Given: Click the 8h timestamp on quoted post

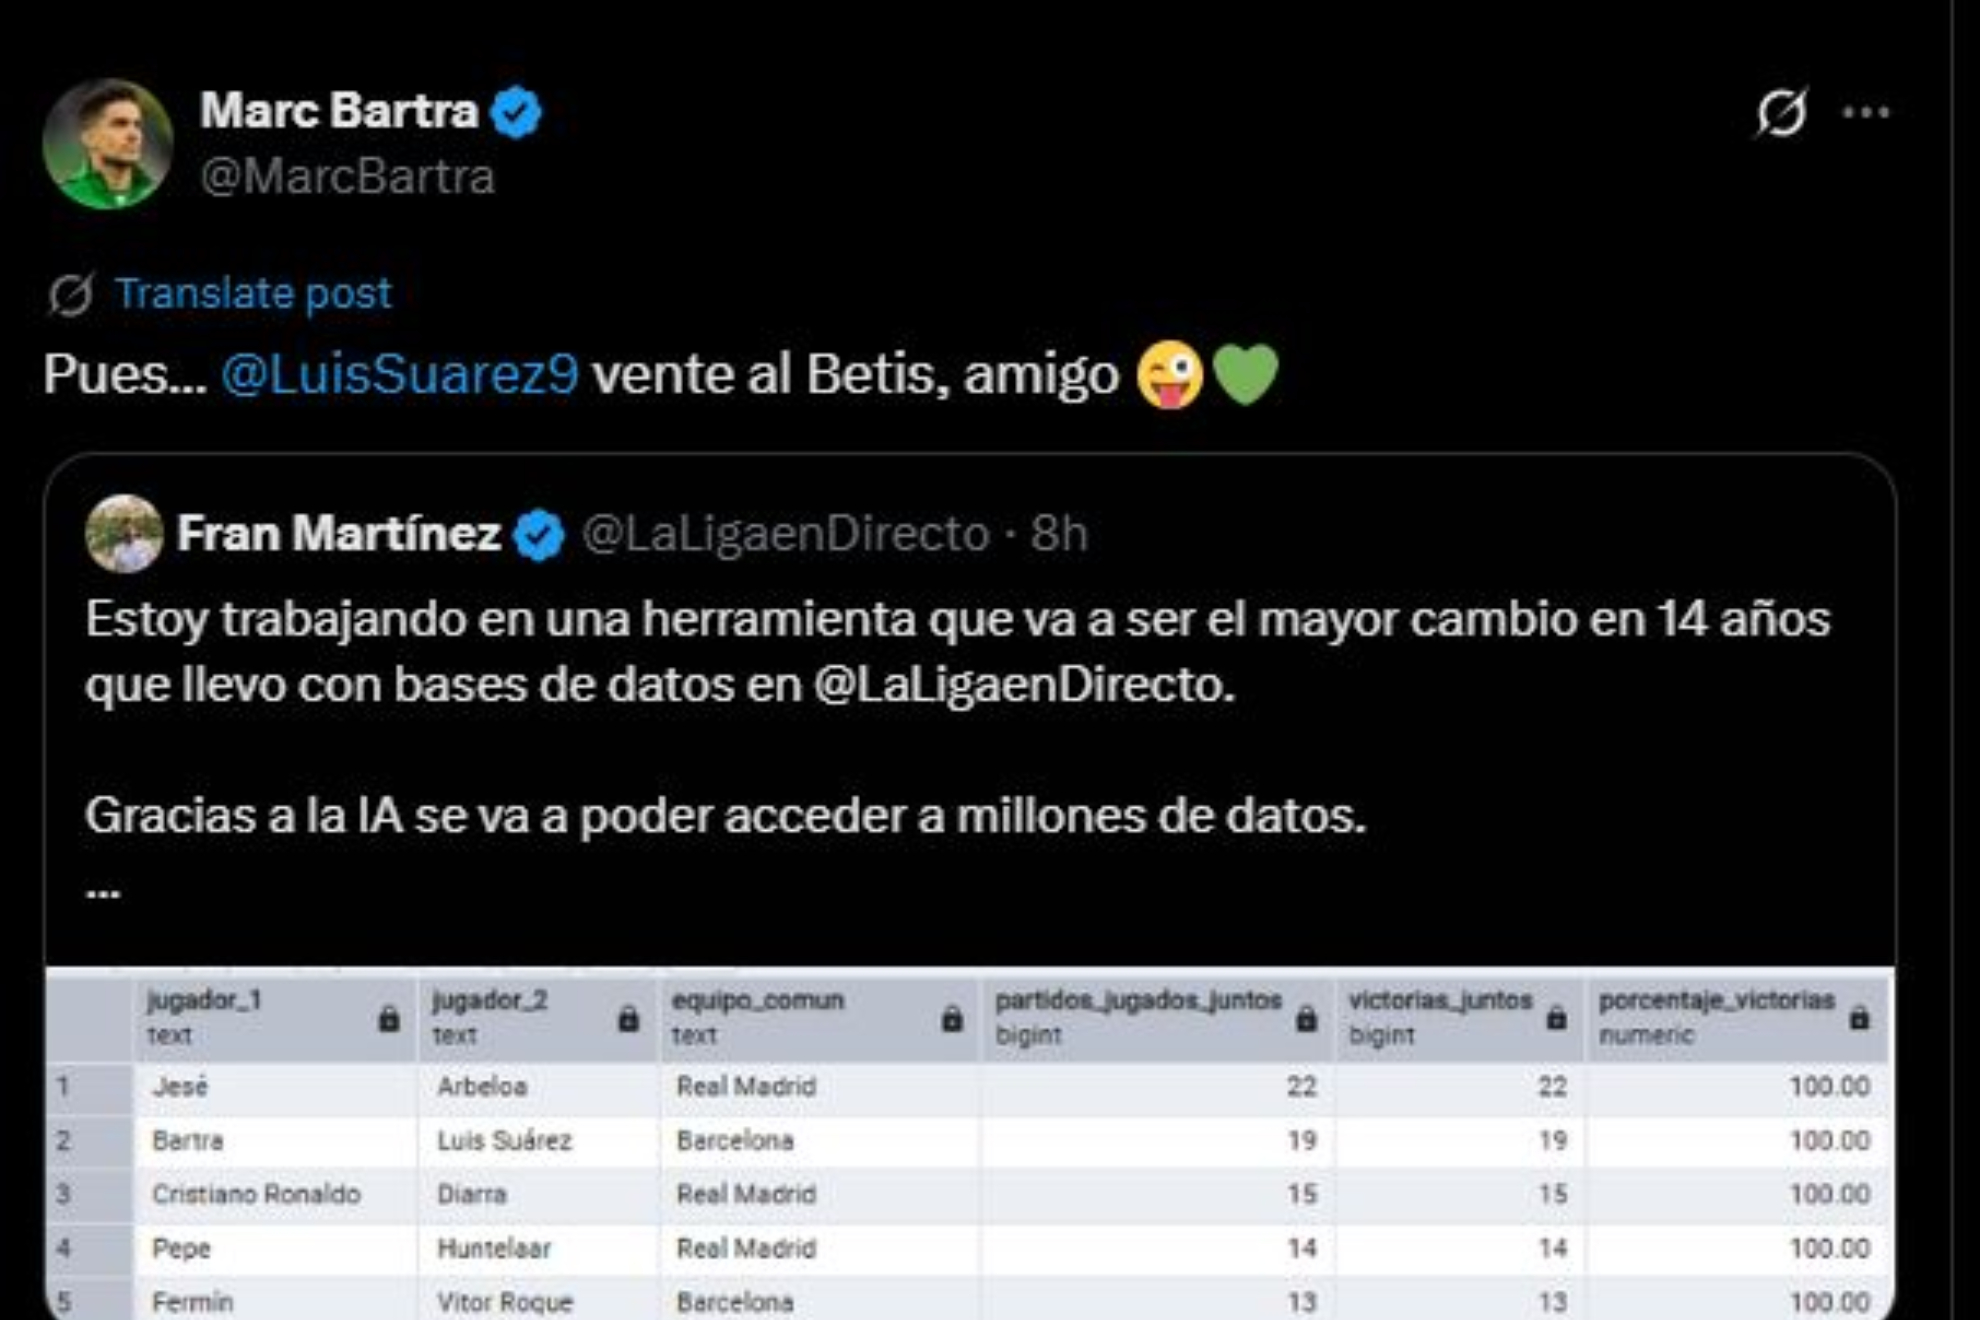Looking at the screenshot, I should [1059, 534].
